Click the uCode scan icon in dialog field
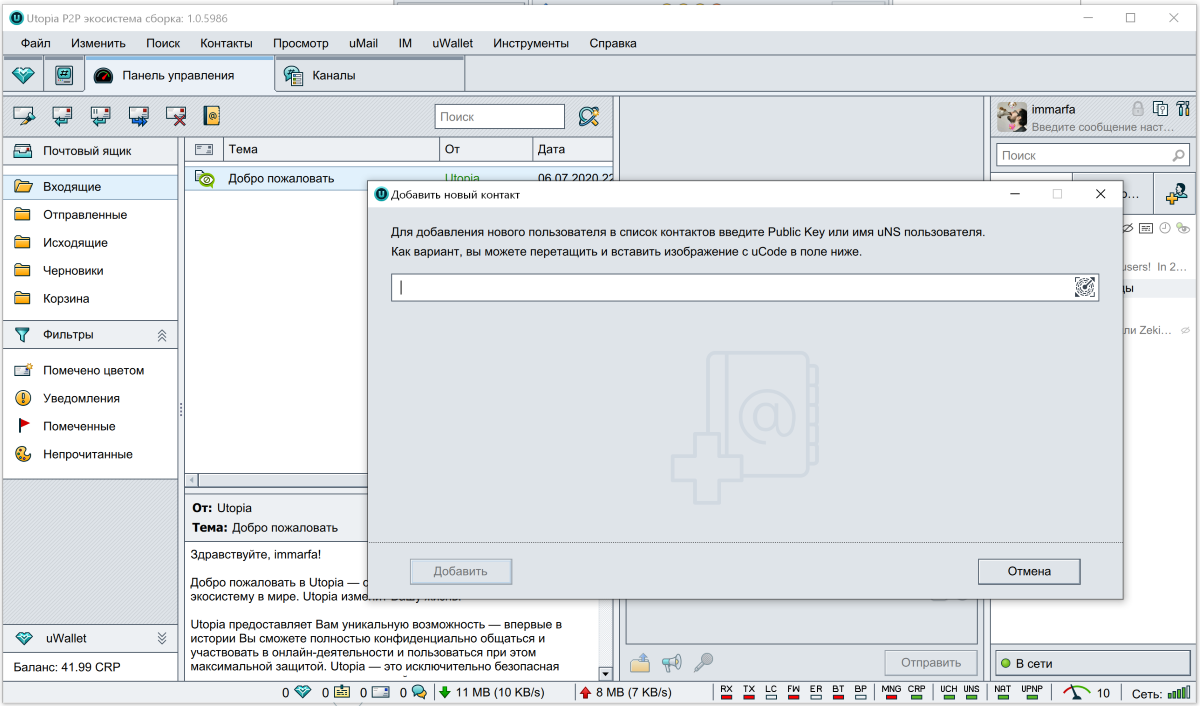The width and height of the screenshot is (1200, 706). click(x=1085, y=288)
